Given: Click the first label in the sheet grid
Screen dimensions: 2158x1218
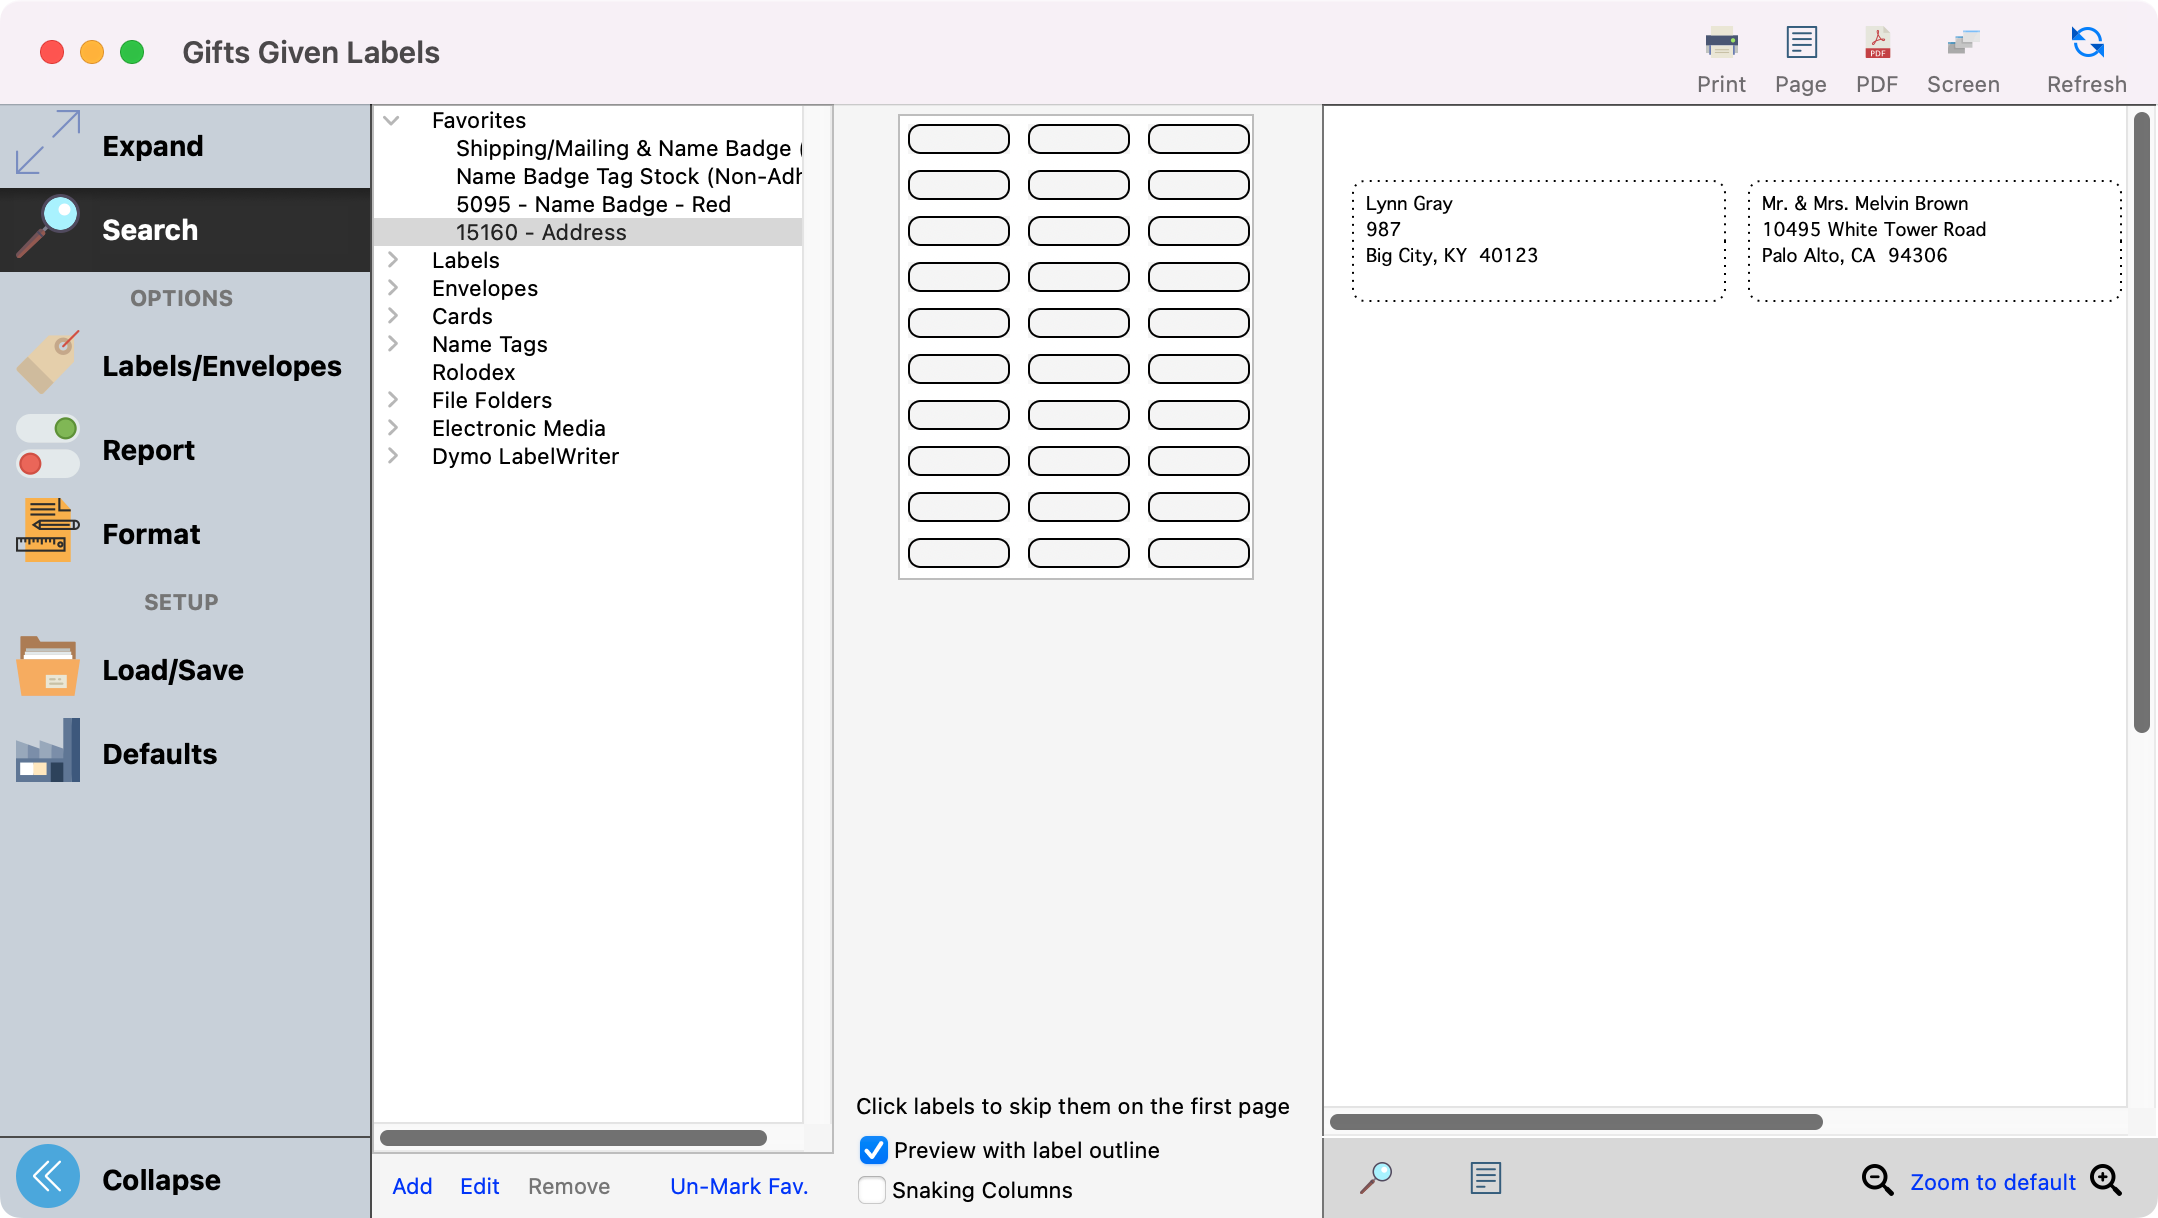Looking at the screenshot, I should [x=958, y=139].
